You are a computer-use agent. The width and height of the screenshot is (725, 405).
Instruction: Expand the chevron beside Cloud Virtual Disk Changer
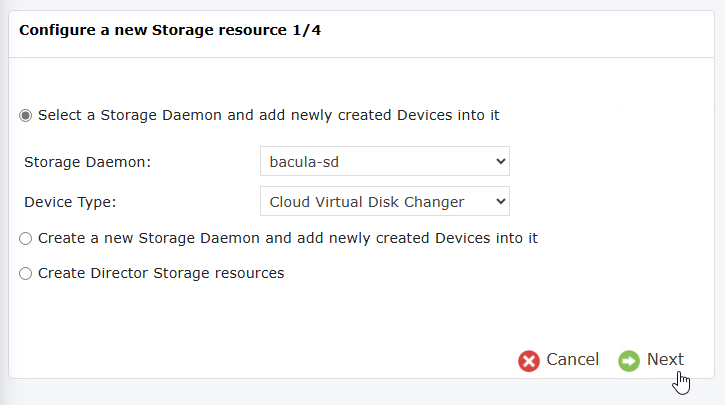(x=500, y=201)
